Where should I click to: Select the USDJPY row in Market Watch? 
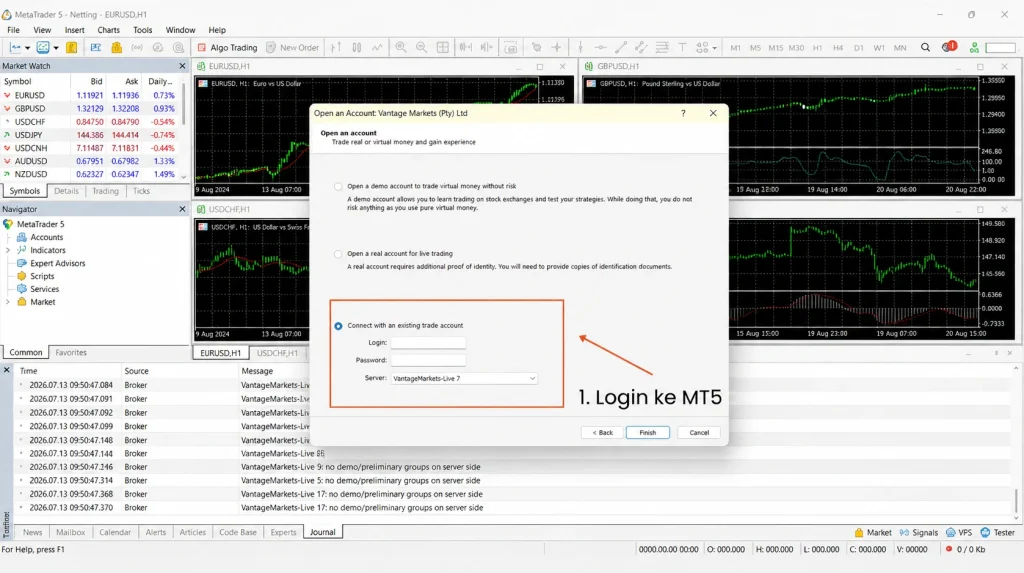click(90, 135)
